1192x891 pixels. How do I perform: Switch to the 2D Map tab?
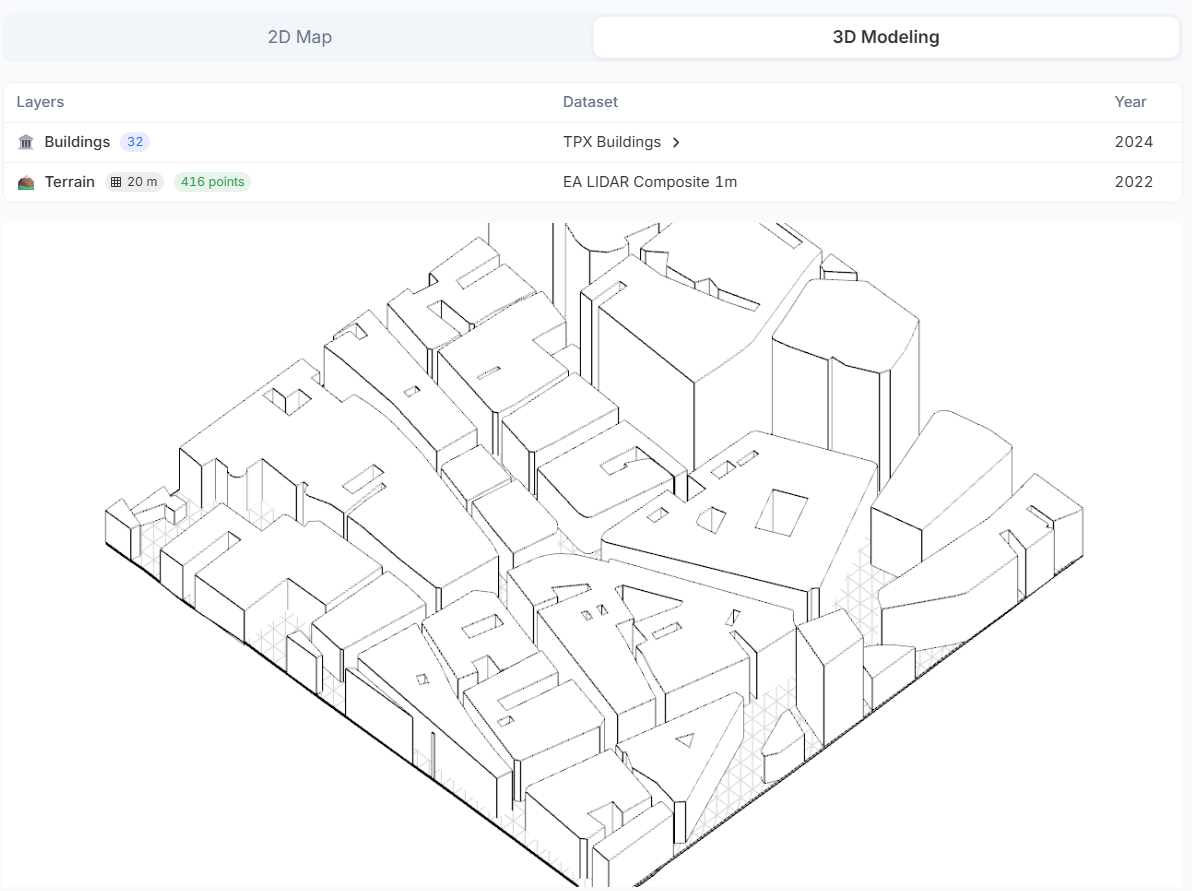(300, 37)
